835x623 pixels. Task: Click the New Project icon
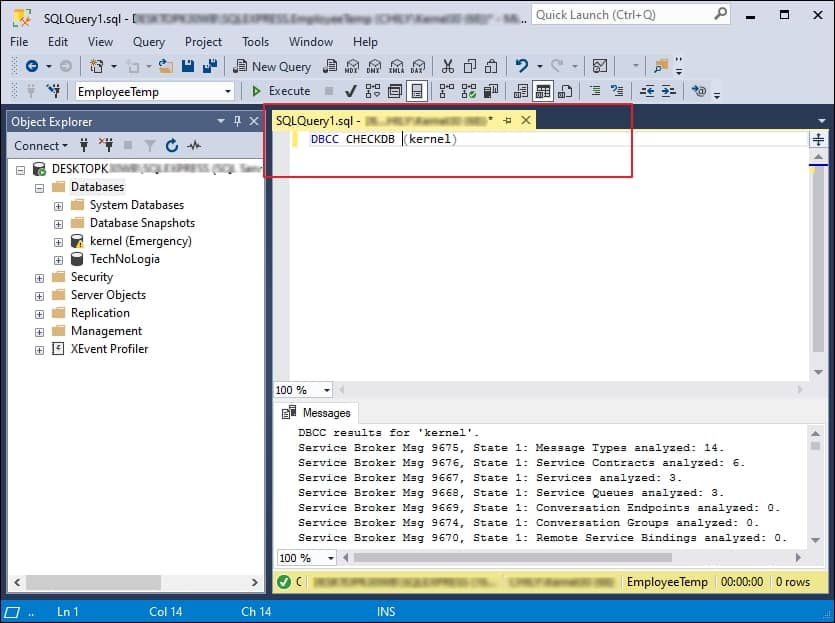(x=96, y=67)
